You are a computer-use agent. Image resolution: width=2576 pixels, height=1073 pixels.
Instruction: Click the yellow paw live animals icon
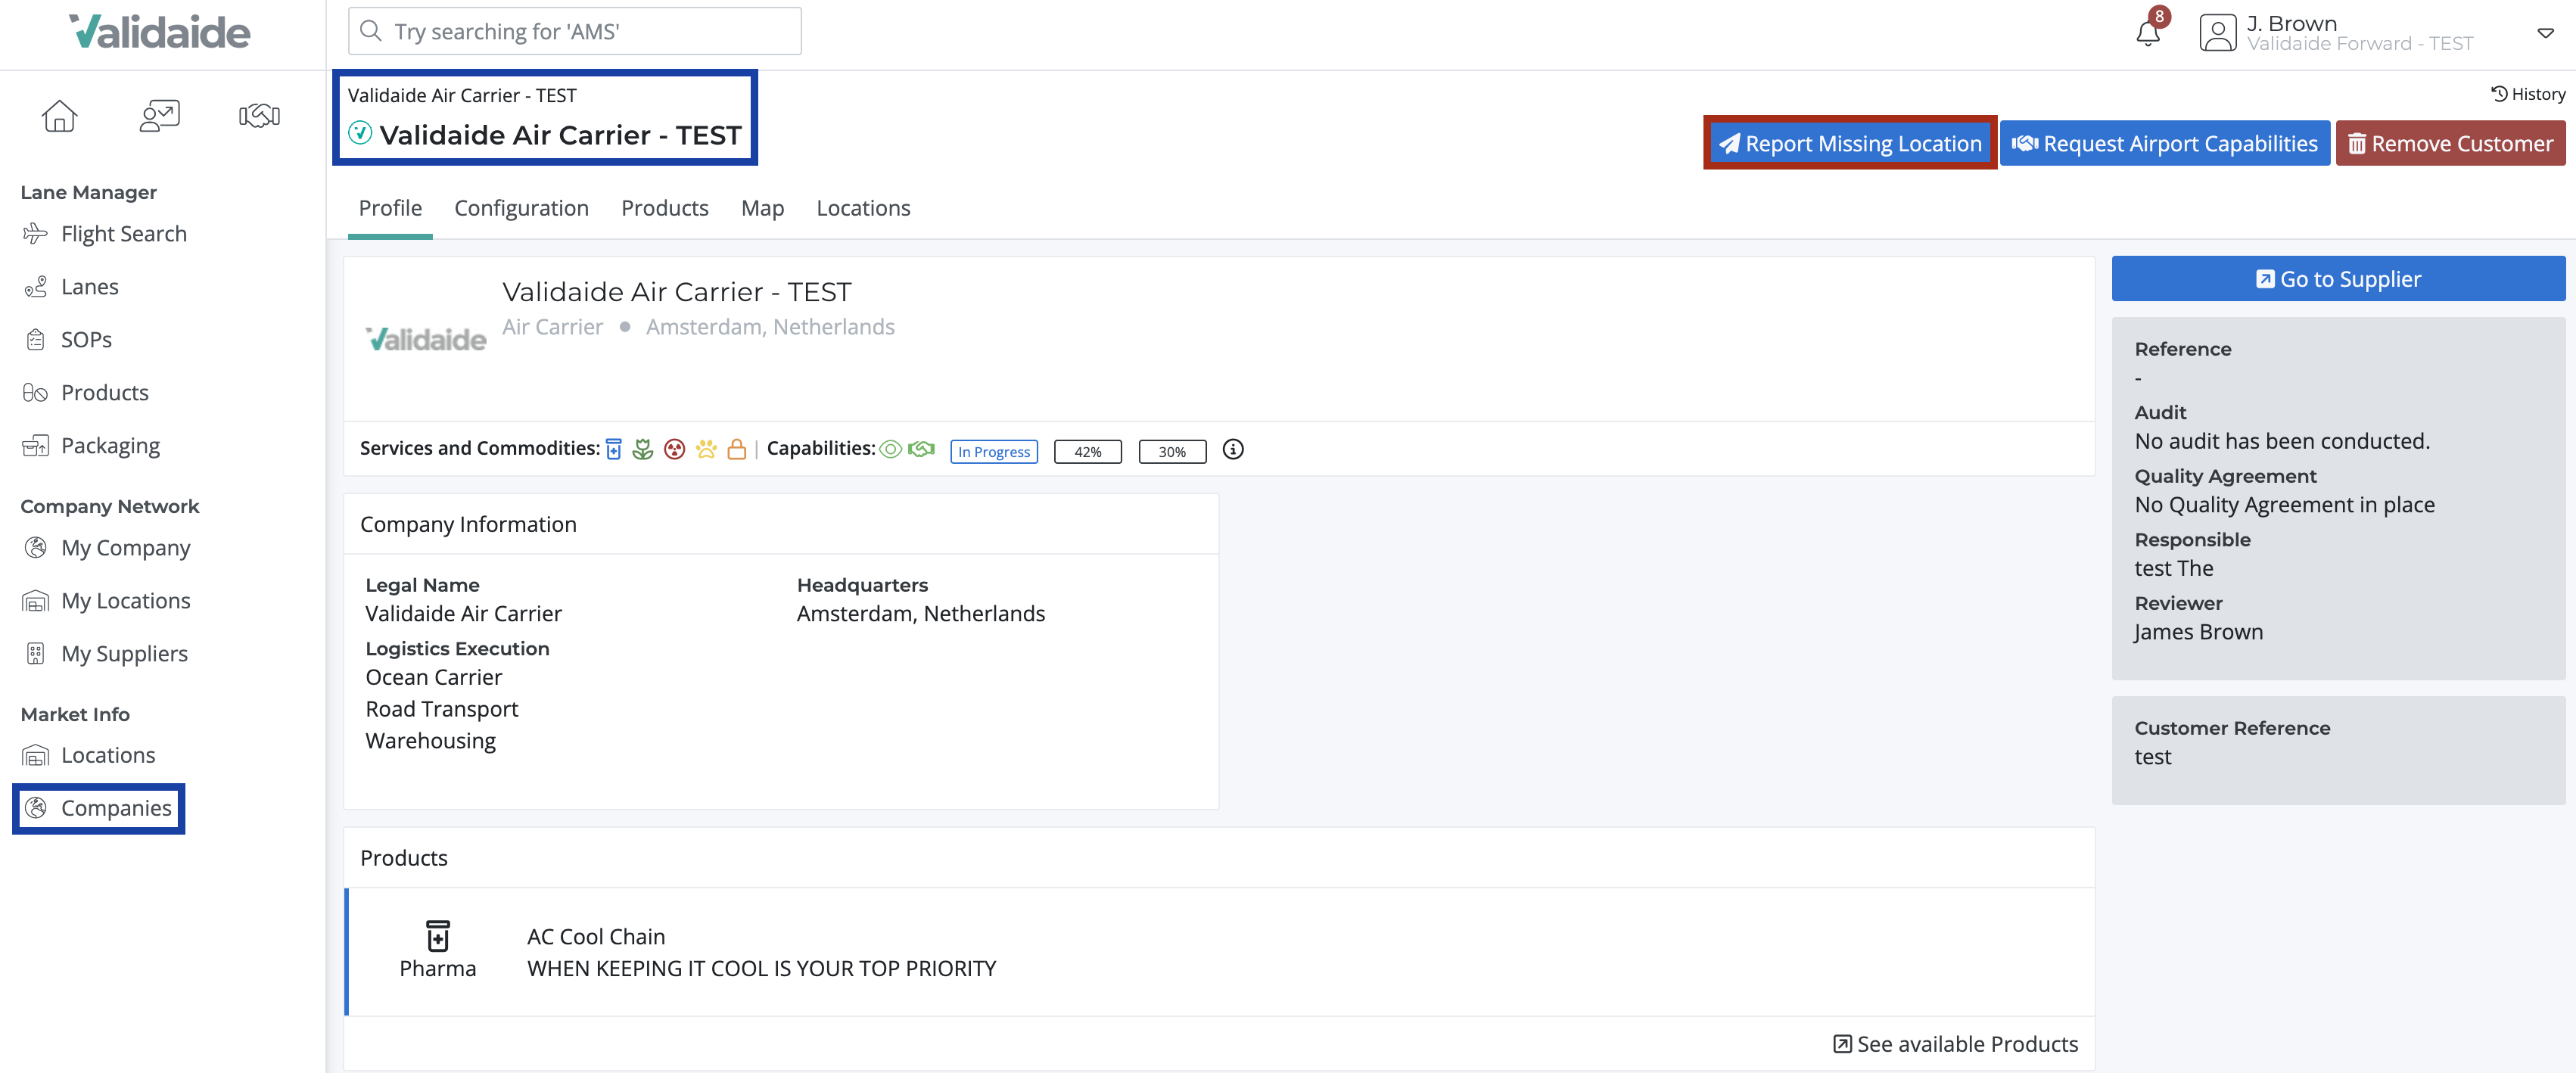706,449
